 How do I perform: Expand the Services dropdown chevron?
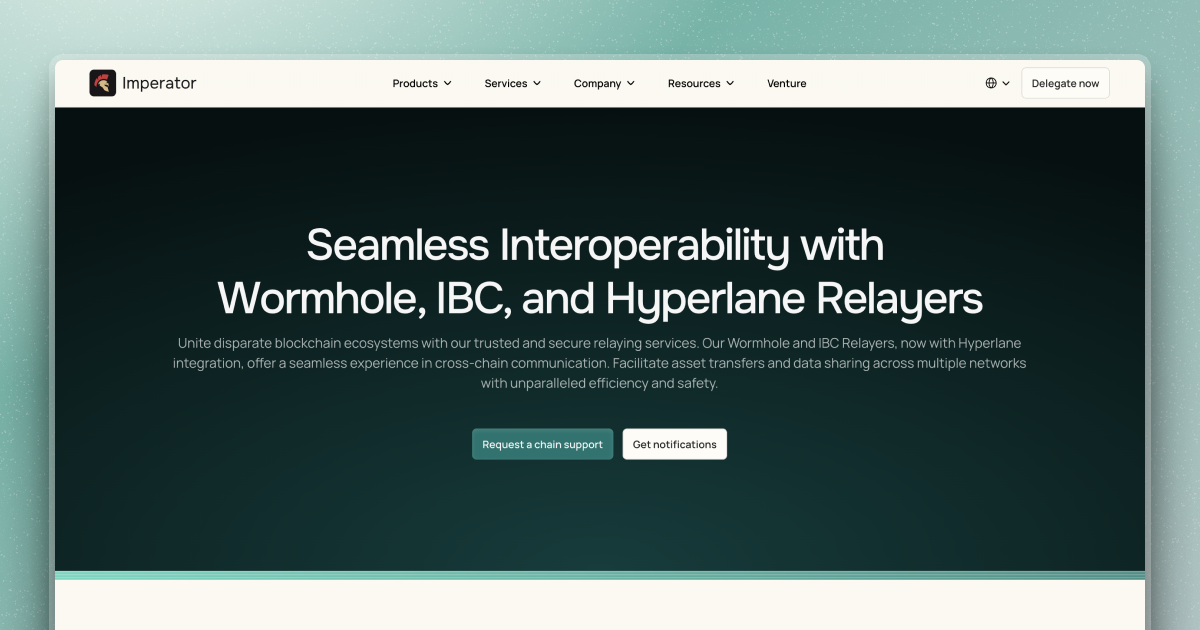click(x=538, y=83)
